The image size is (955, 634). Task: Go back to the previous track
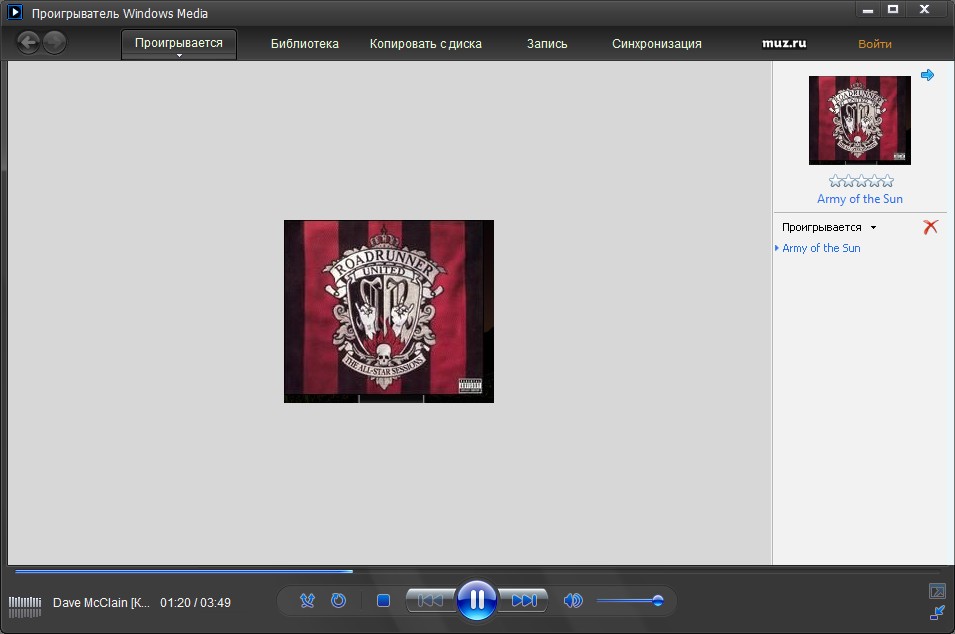tap(430, 601)
